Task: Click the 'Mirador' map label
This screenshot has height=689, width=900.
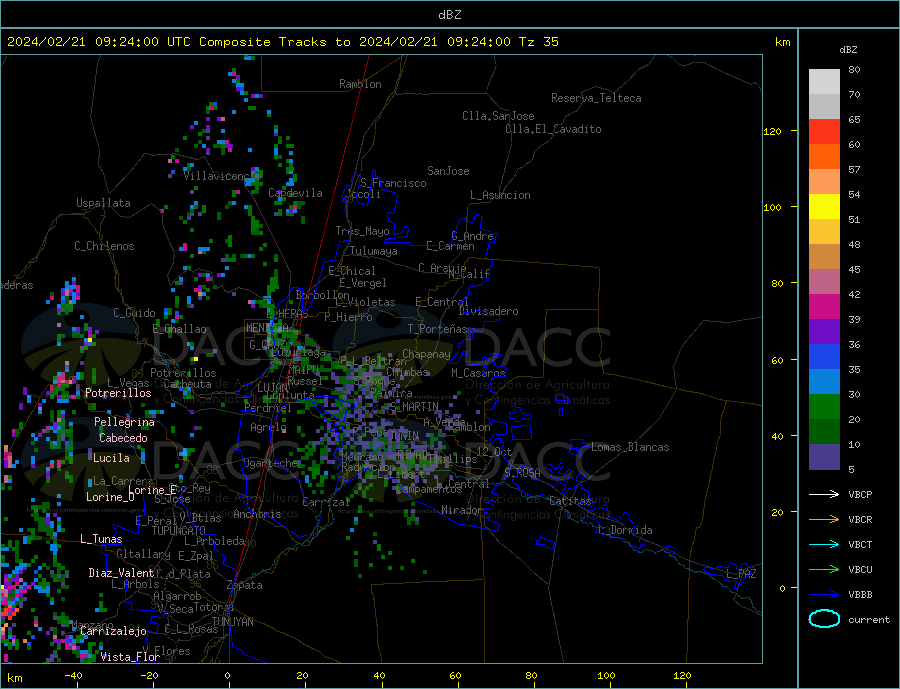Action: (x=461, y=510)
